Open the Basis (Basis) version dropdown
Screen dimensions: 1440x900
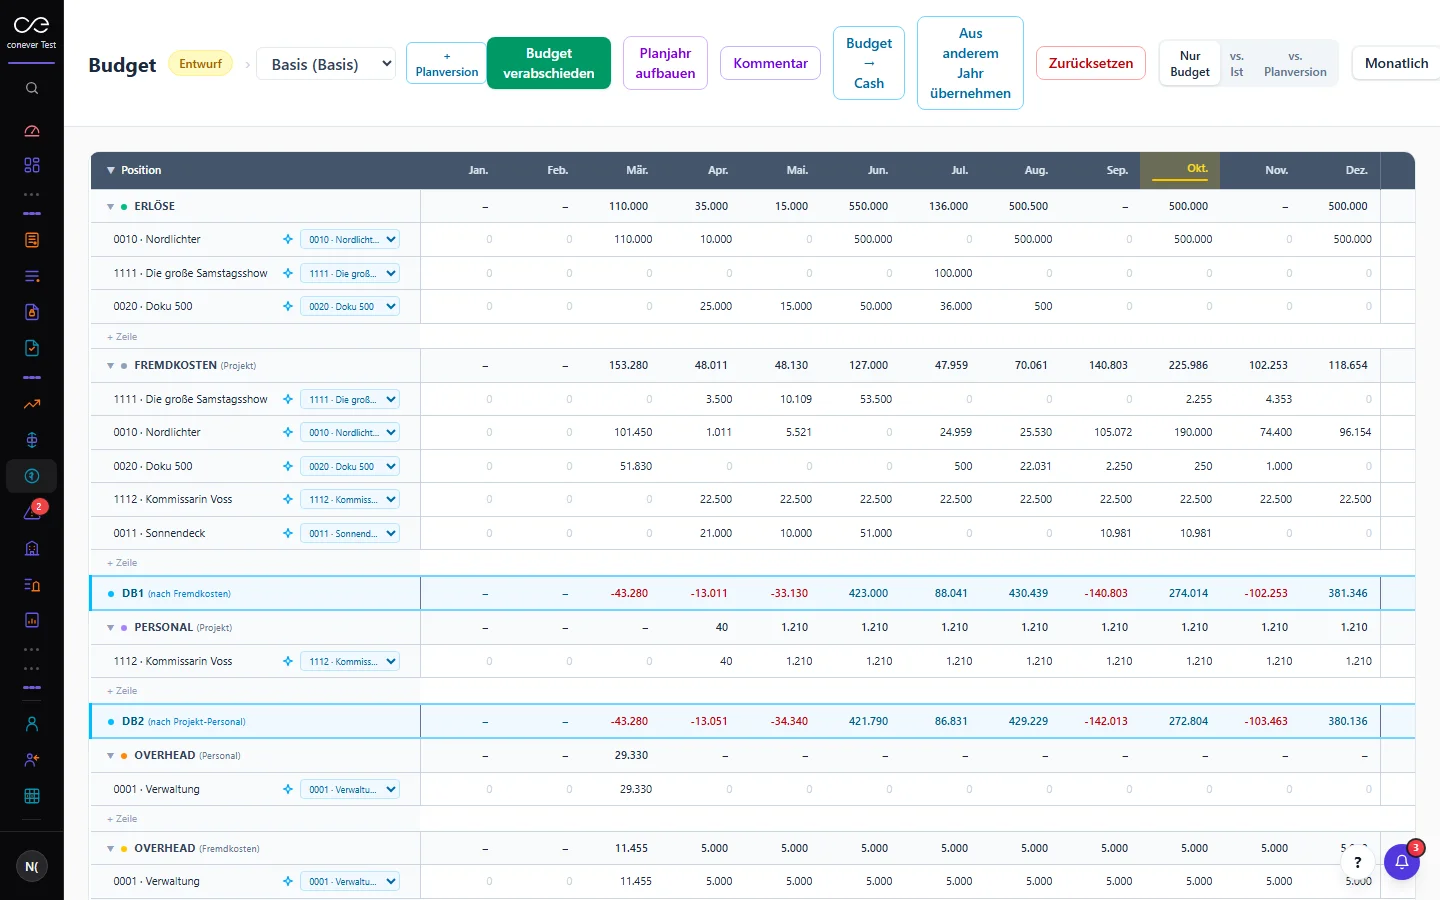(327, 64)
